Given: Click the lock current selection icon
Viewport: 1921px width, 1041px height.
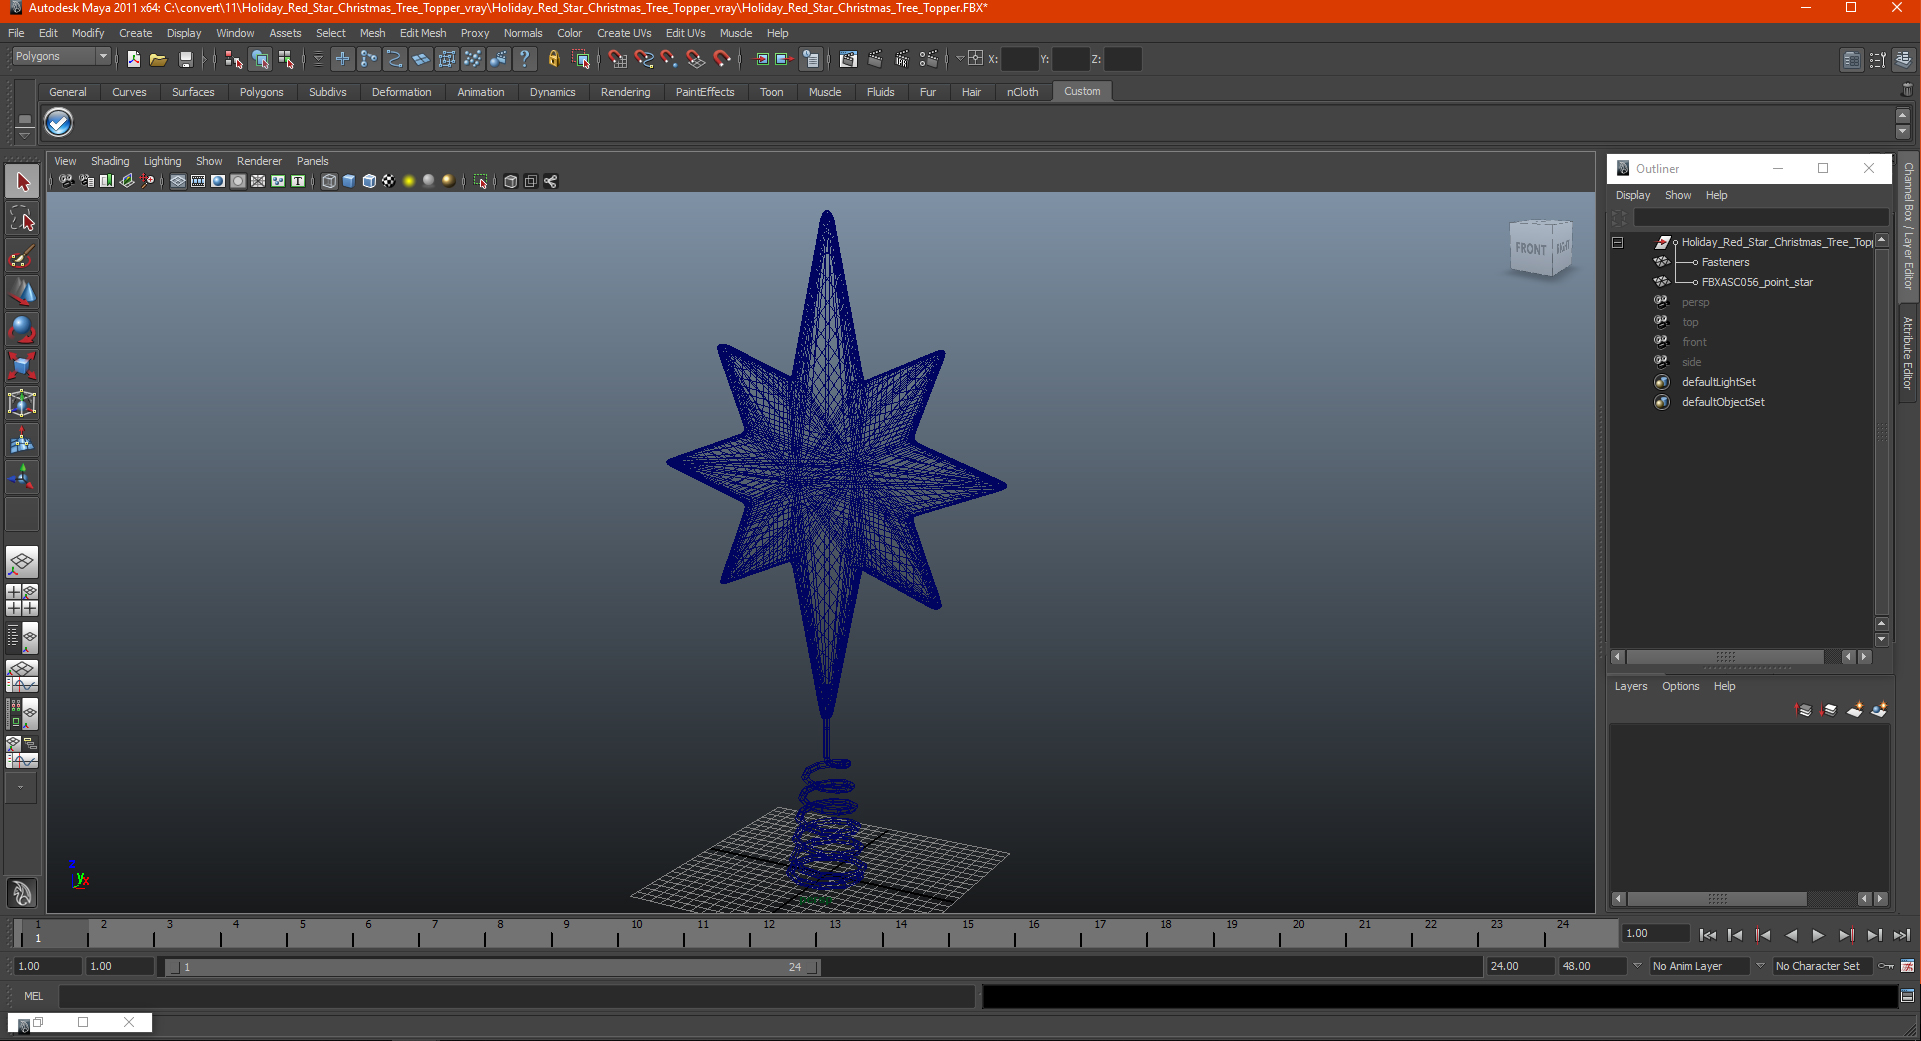Looking at the screenshot, I should coord(554,59).
